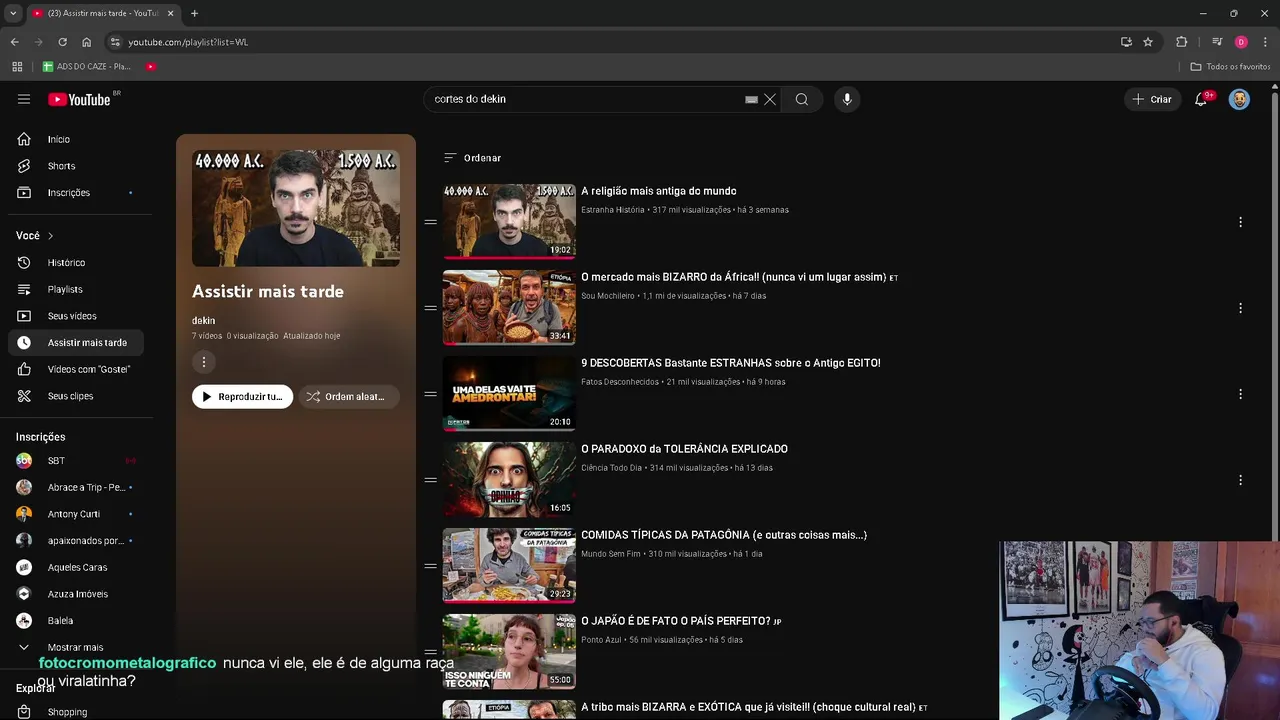The height and width of the screenshot is (720, 1280).
Task: Bookmark this page with the star icon
Action: click(x=1148, y=42)
